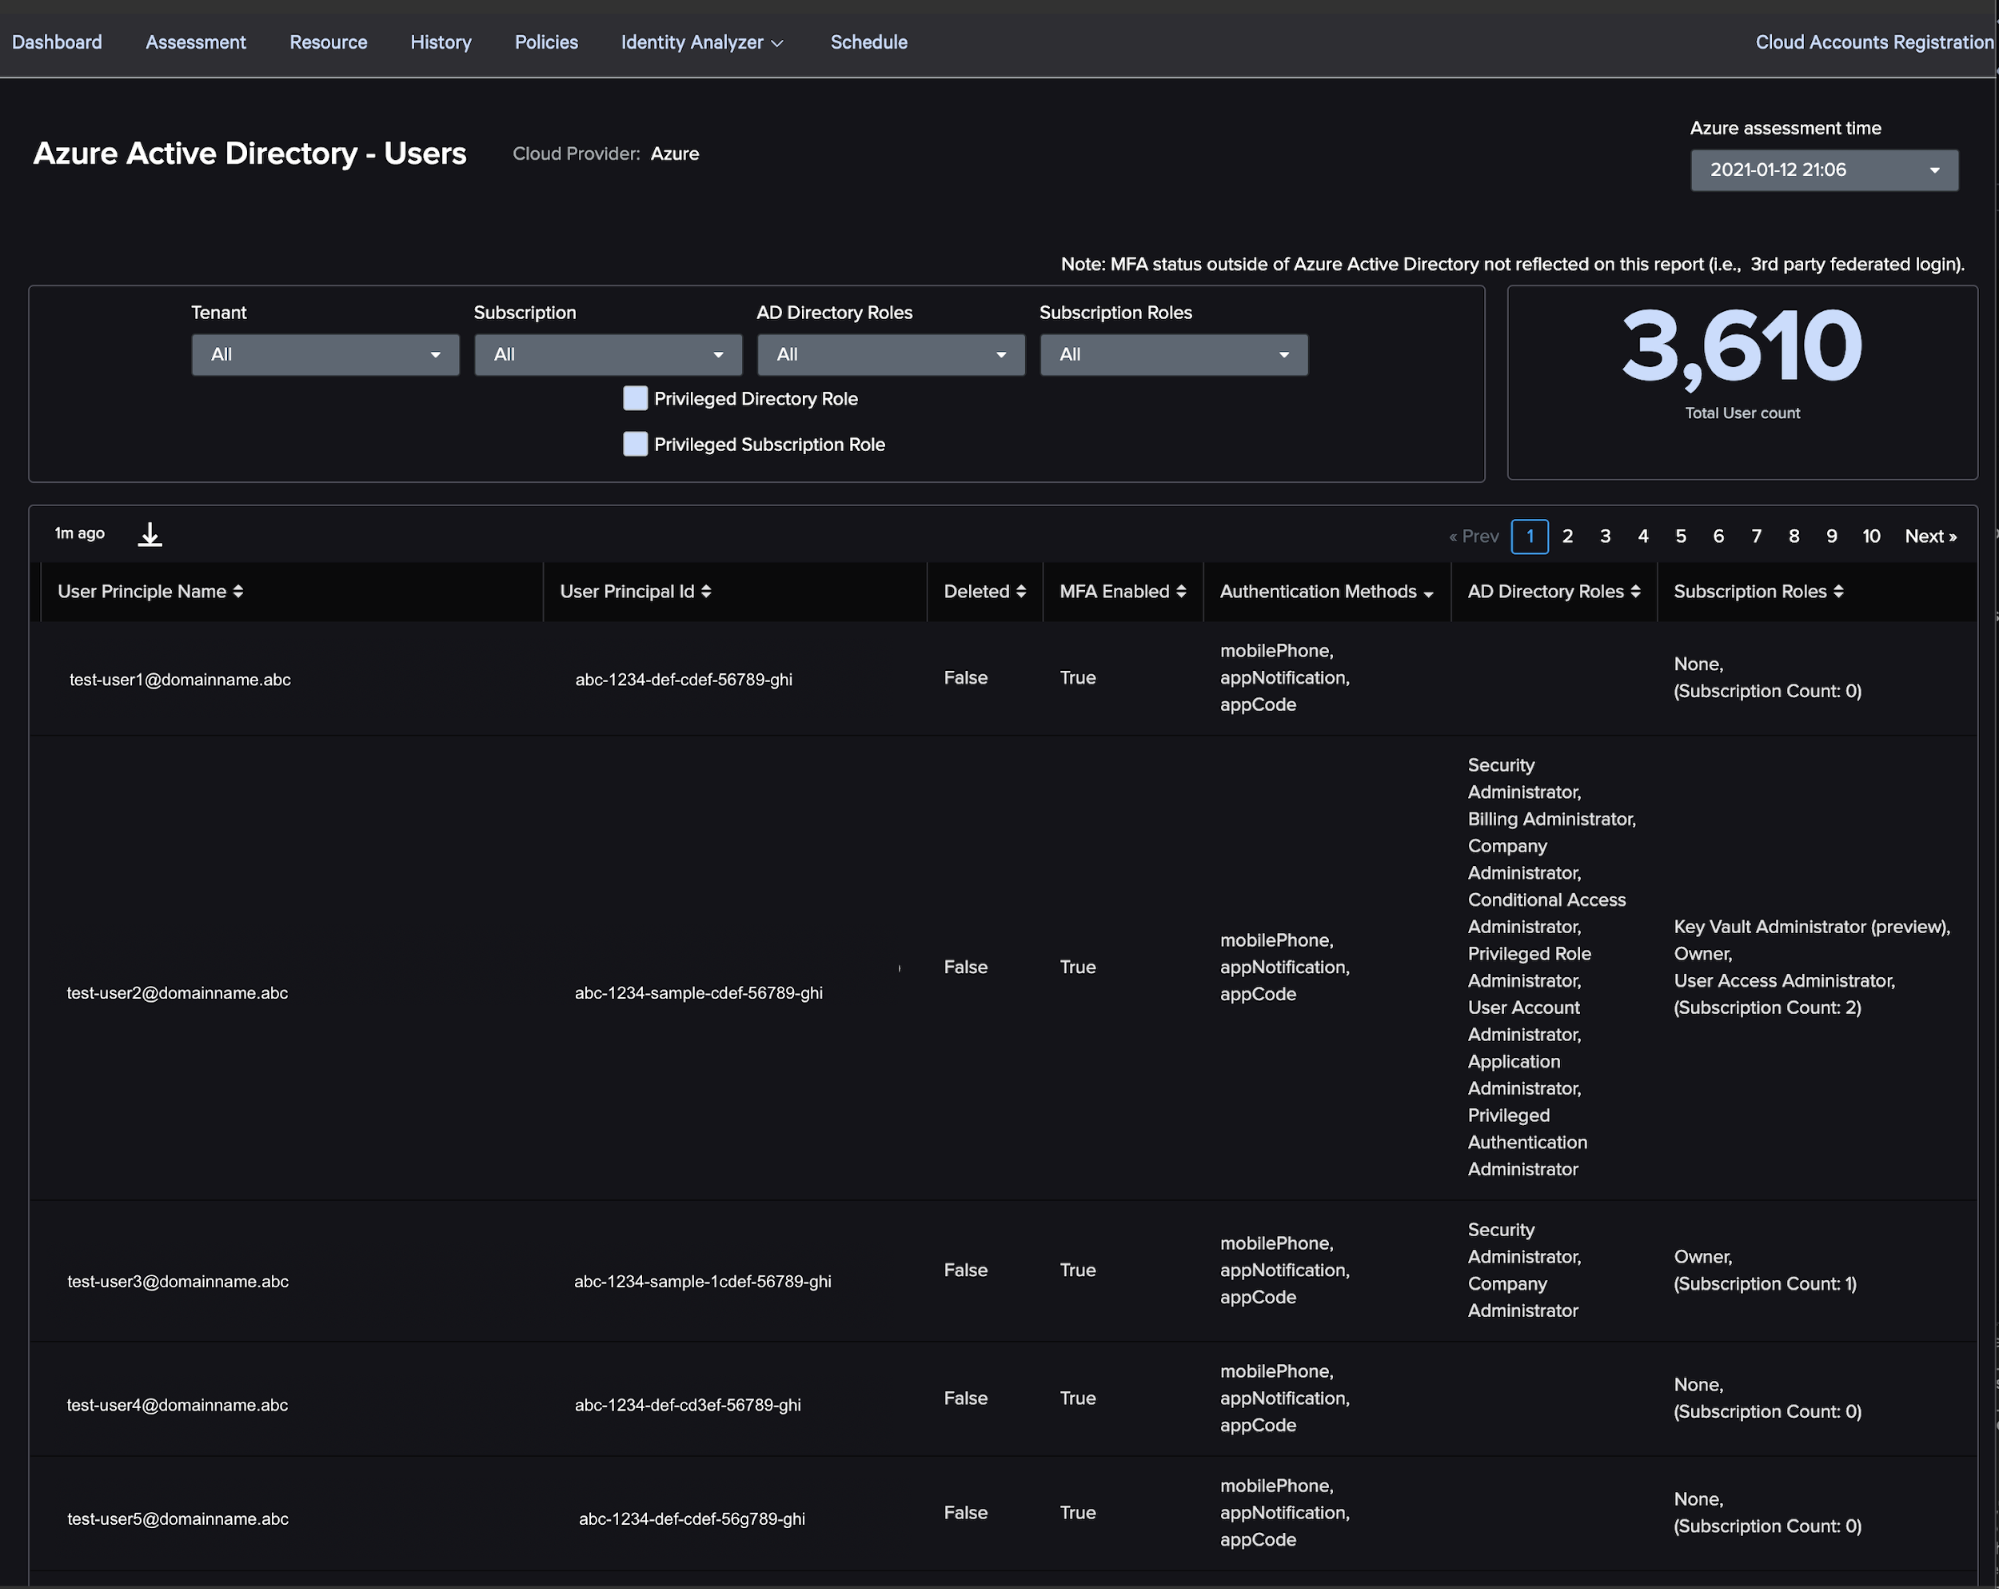Open the AD Directory Roles filter dropdown
Image resolution: width=1999 pixels, height=1589 pixels.
[x=889, y=354]
